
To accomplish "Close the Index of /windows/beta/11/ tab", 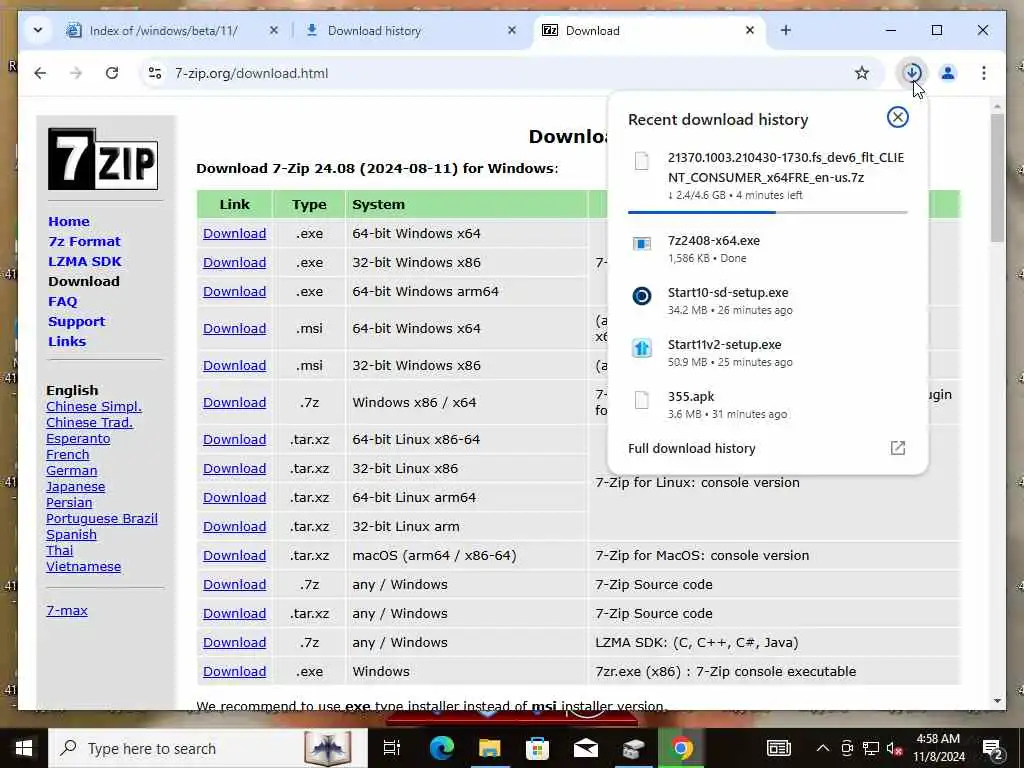I will 274,30.
